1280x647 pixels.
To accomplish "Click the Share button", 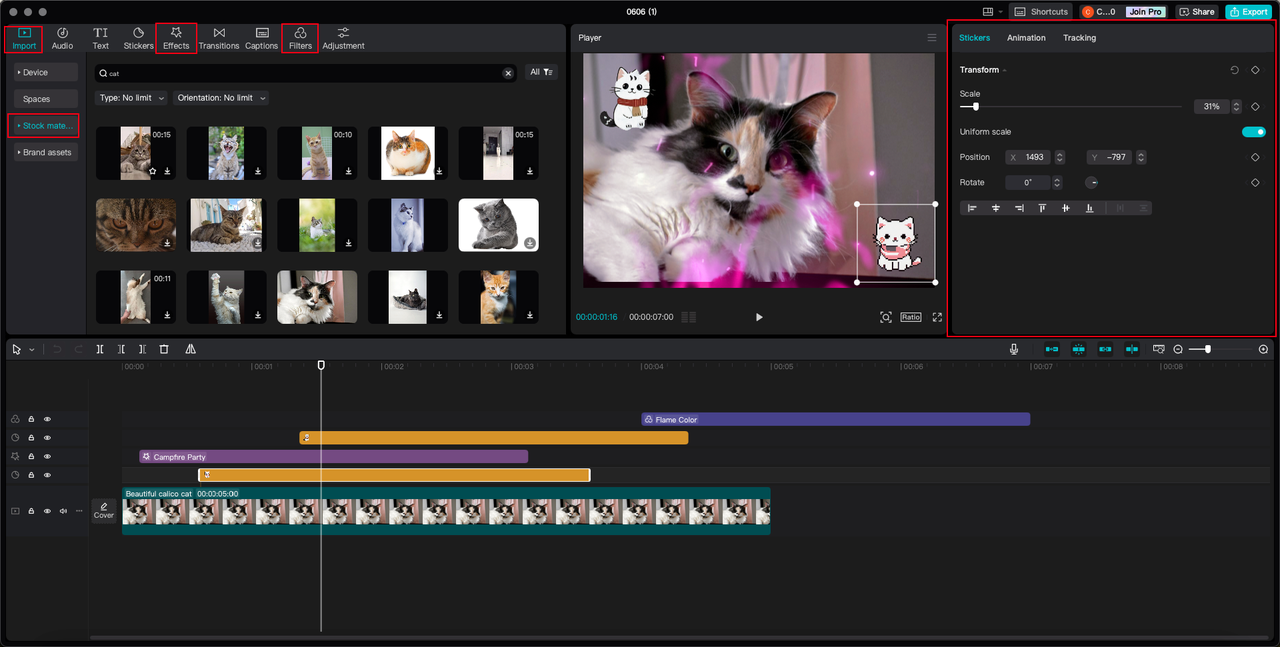I will coord(1197,12).
